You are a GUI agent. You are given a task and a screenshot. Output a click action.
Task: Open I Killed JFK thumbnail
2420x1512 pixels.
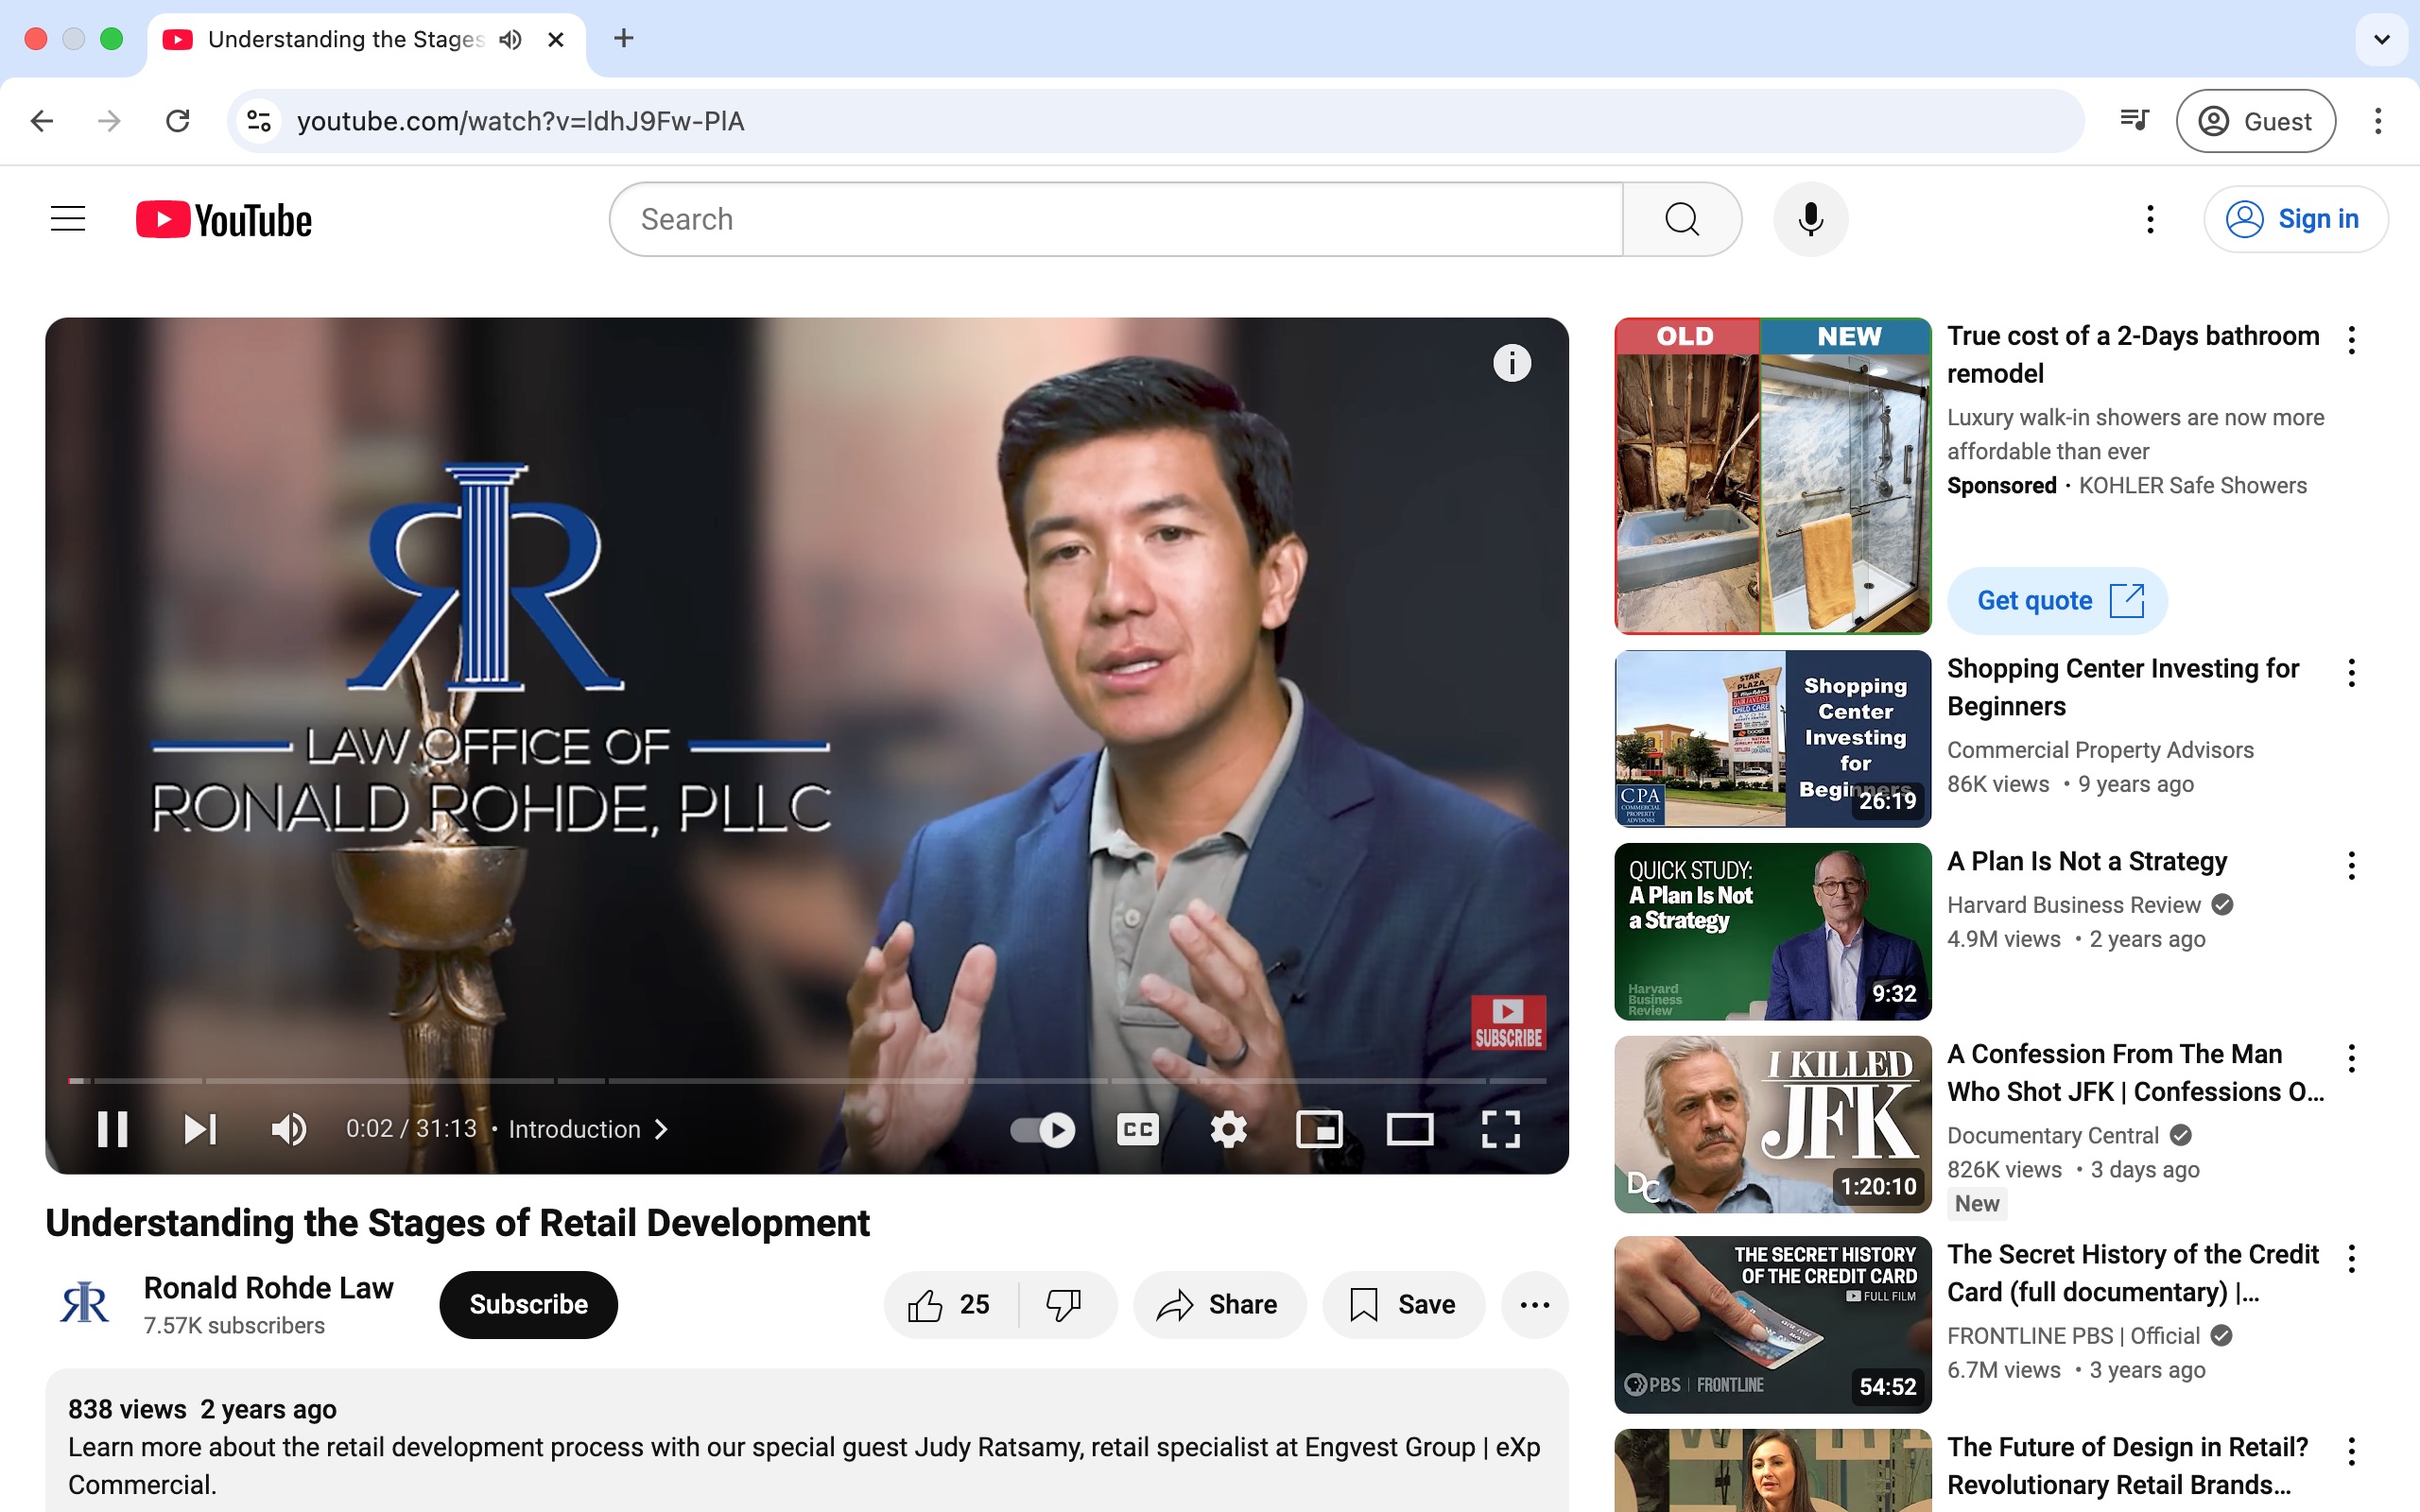1772,1124
